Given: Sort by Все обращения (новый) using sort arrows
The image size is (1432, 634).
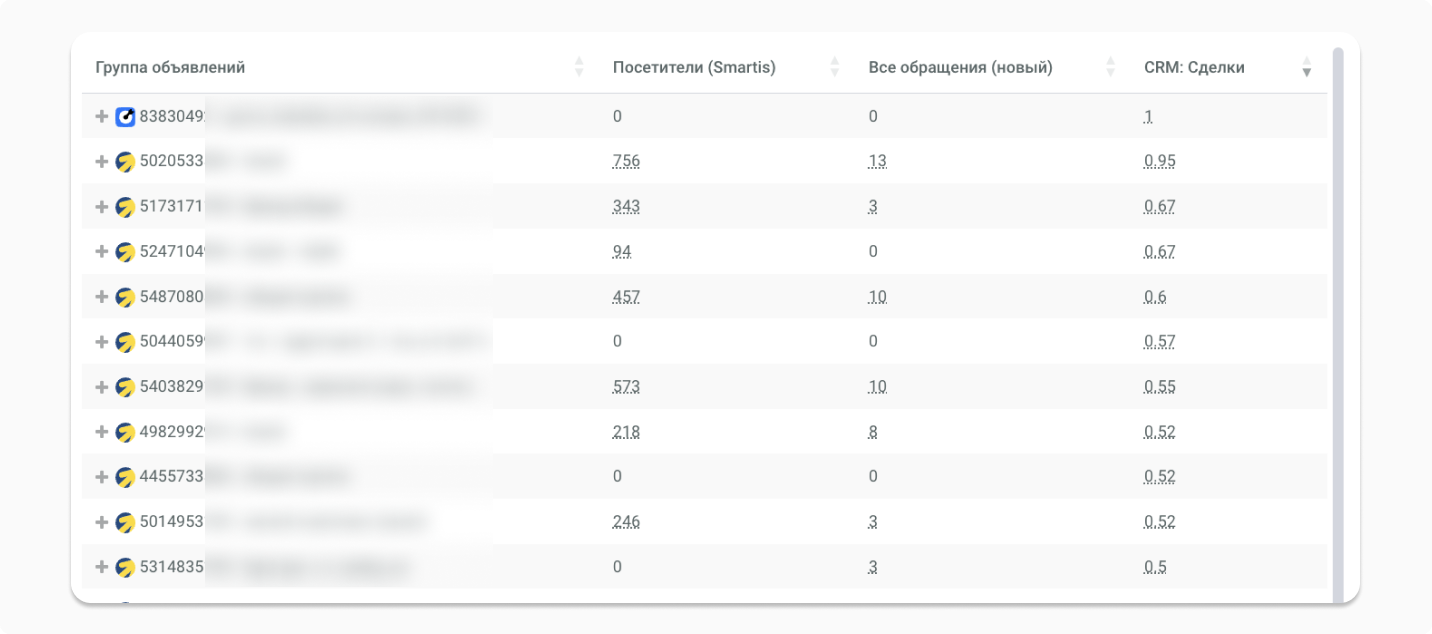Looking at the screenshot, I should point(1110,68).
